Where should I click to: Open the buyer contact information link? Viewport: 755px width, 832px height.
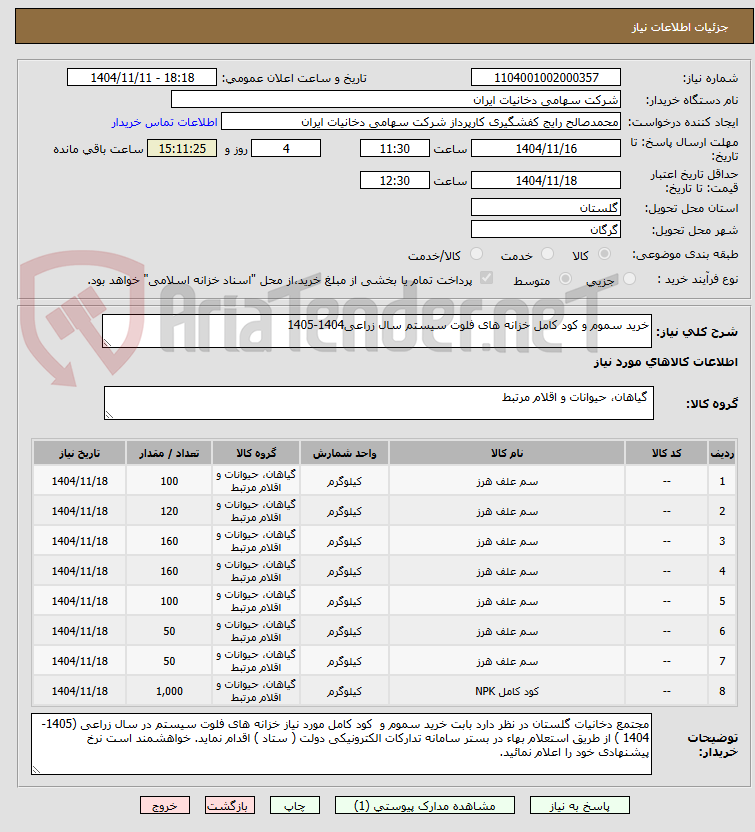164,123
